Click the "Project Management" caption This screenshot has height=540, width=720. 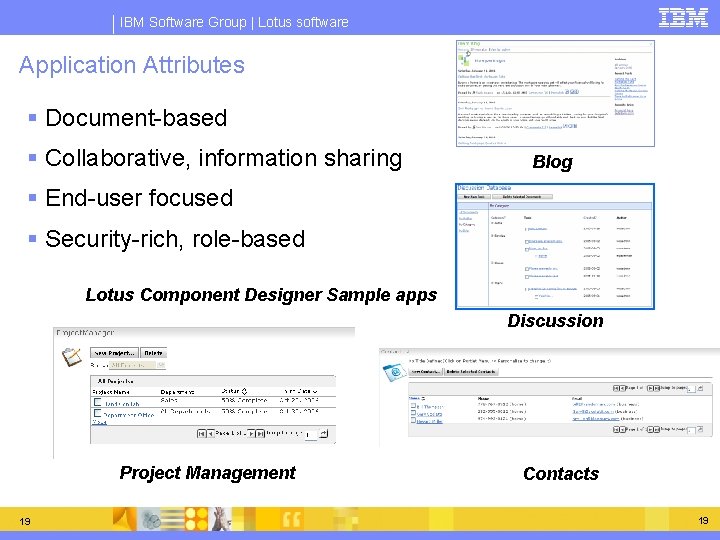pos(208,472)
